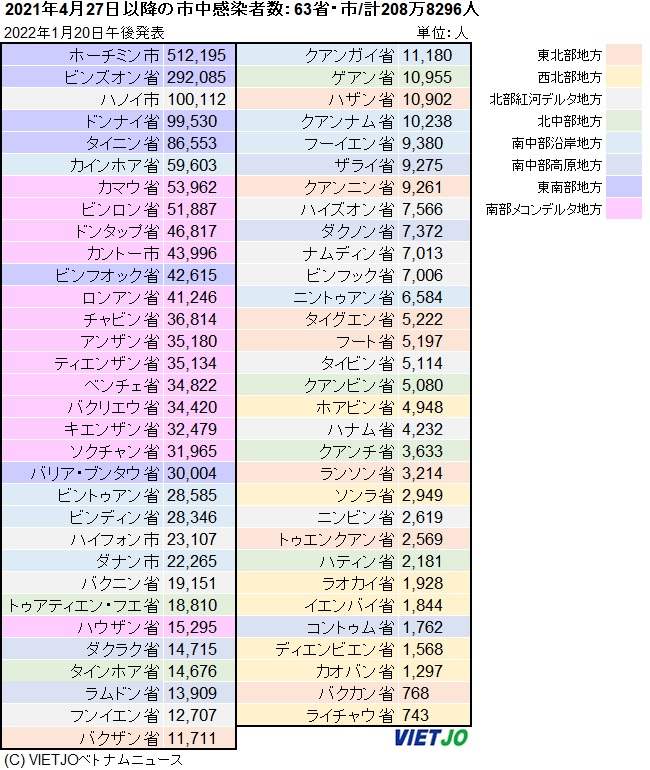Click the ディエンビエン省 row name
This screenshot has height=770, width=650.
334,649
